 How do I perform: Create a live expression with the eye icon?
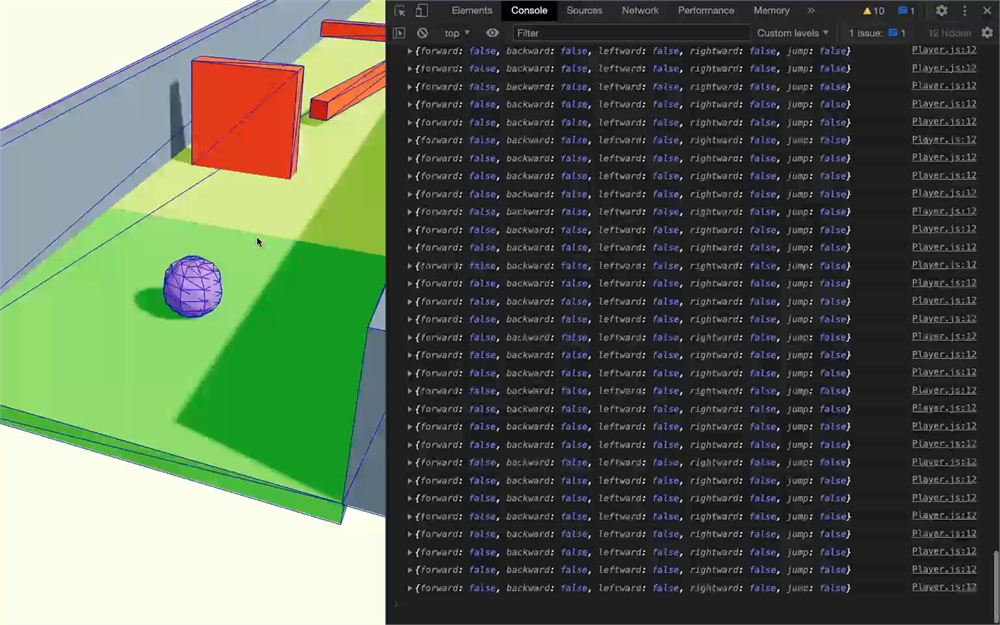tap(492, 33)
